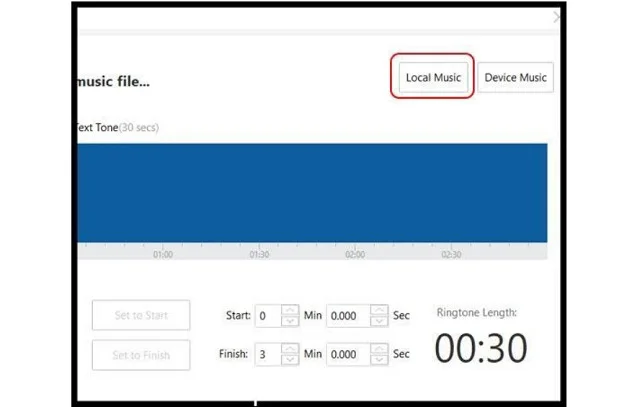Click the 02:00 timeline marker
640x407 pixels.
tap(355, 254)
